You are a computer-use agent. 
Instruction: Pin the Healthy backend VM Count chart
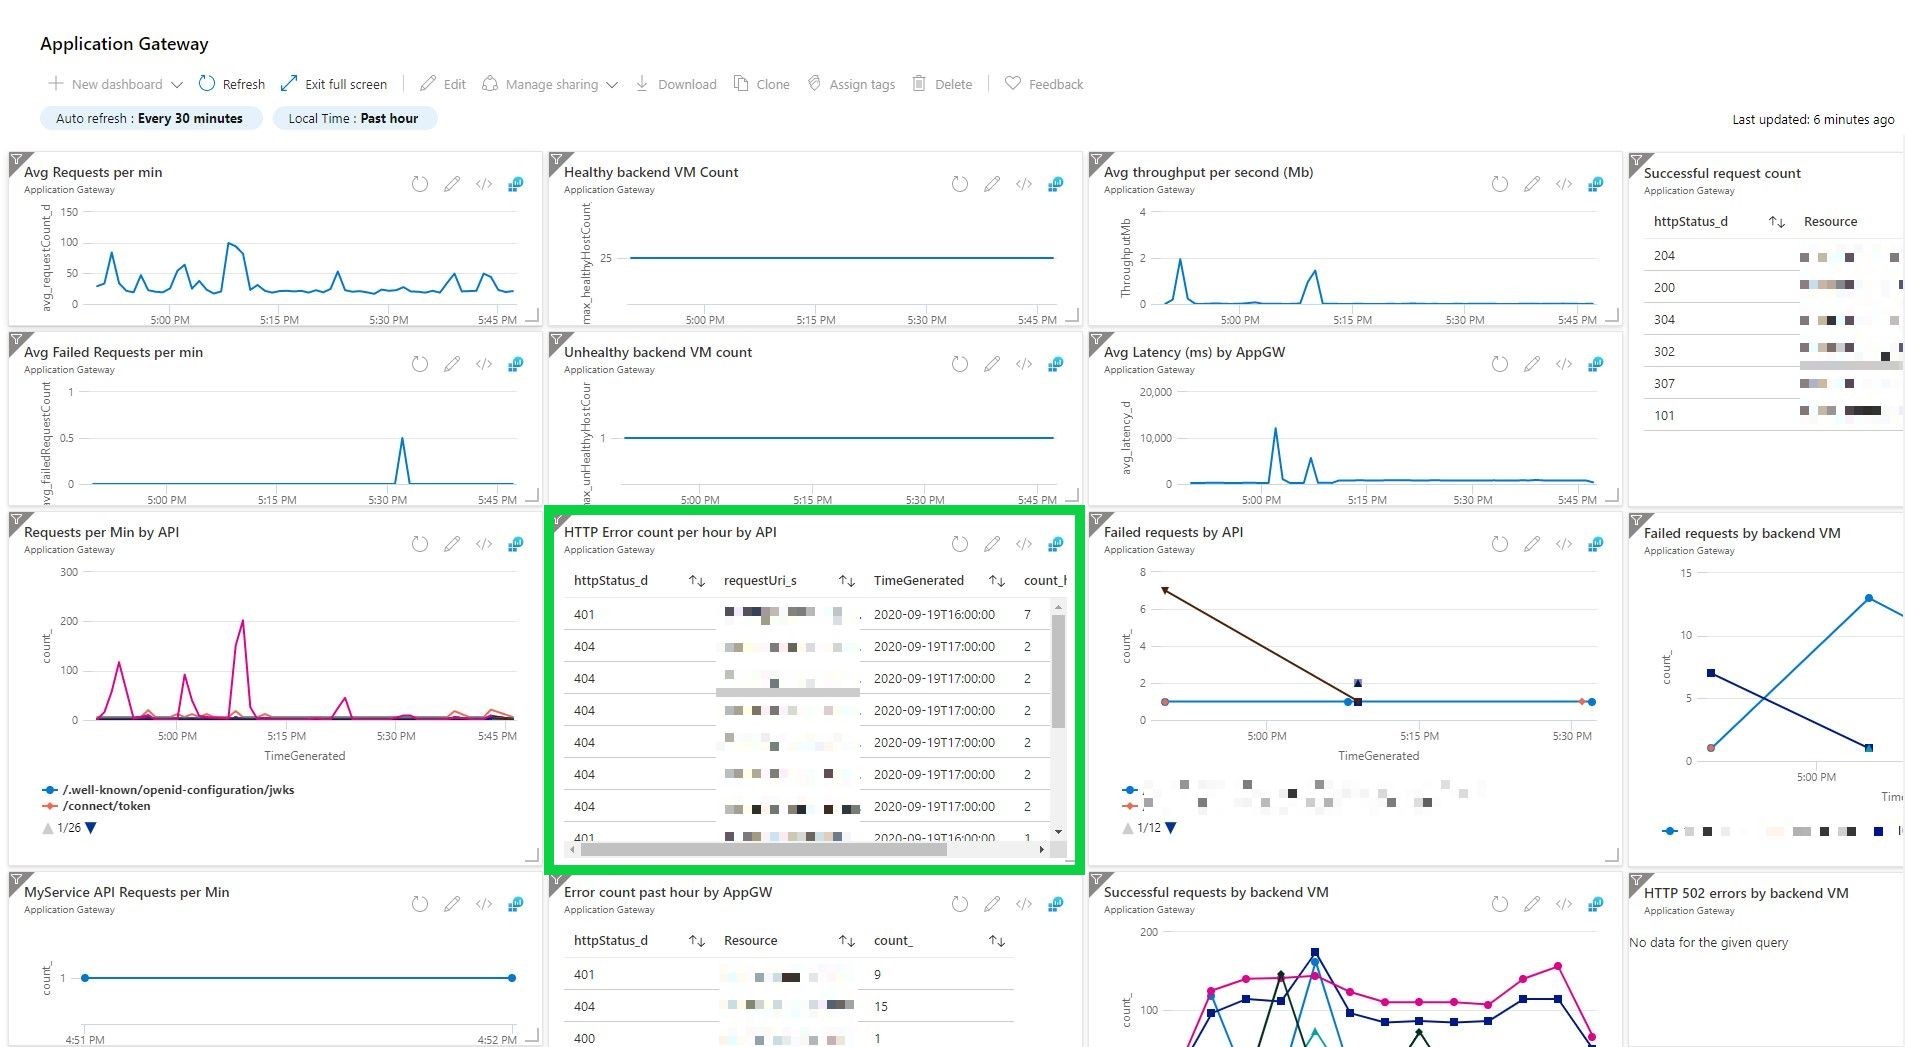pyautogui.click(x=1055, y=183)
